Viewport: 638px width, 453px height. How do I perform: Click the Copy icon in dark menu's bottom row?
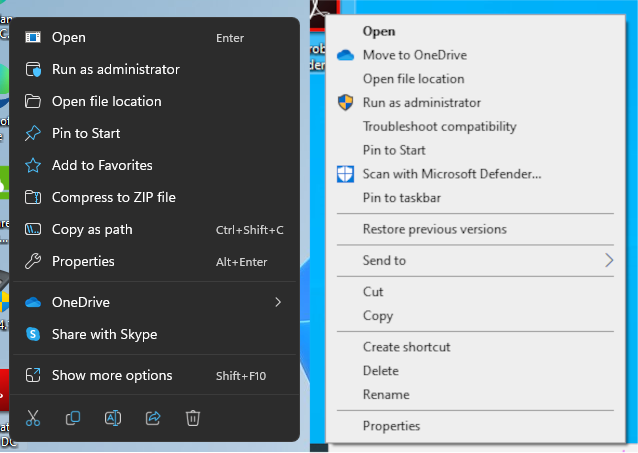(73, 418)
